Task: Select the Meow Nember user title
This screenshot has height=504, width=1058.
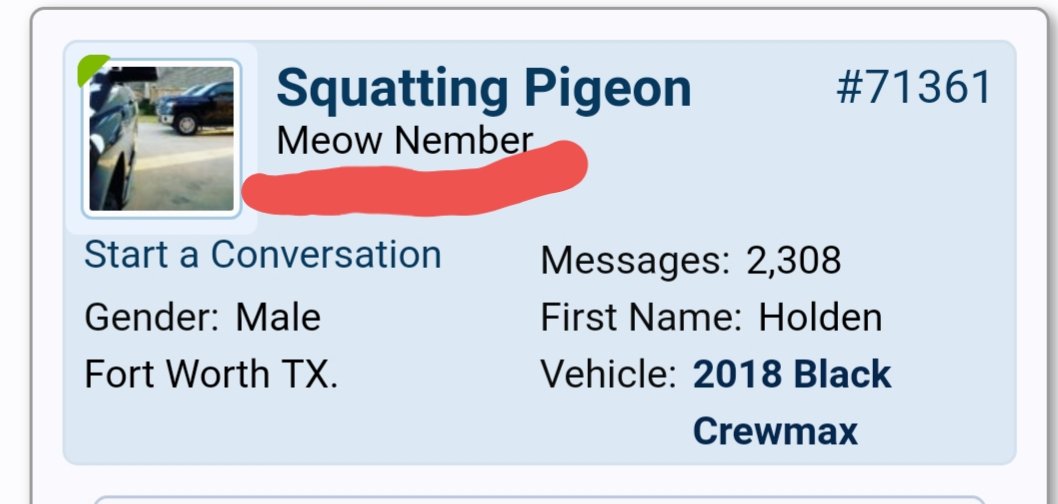Action: (405, 140)
